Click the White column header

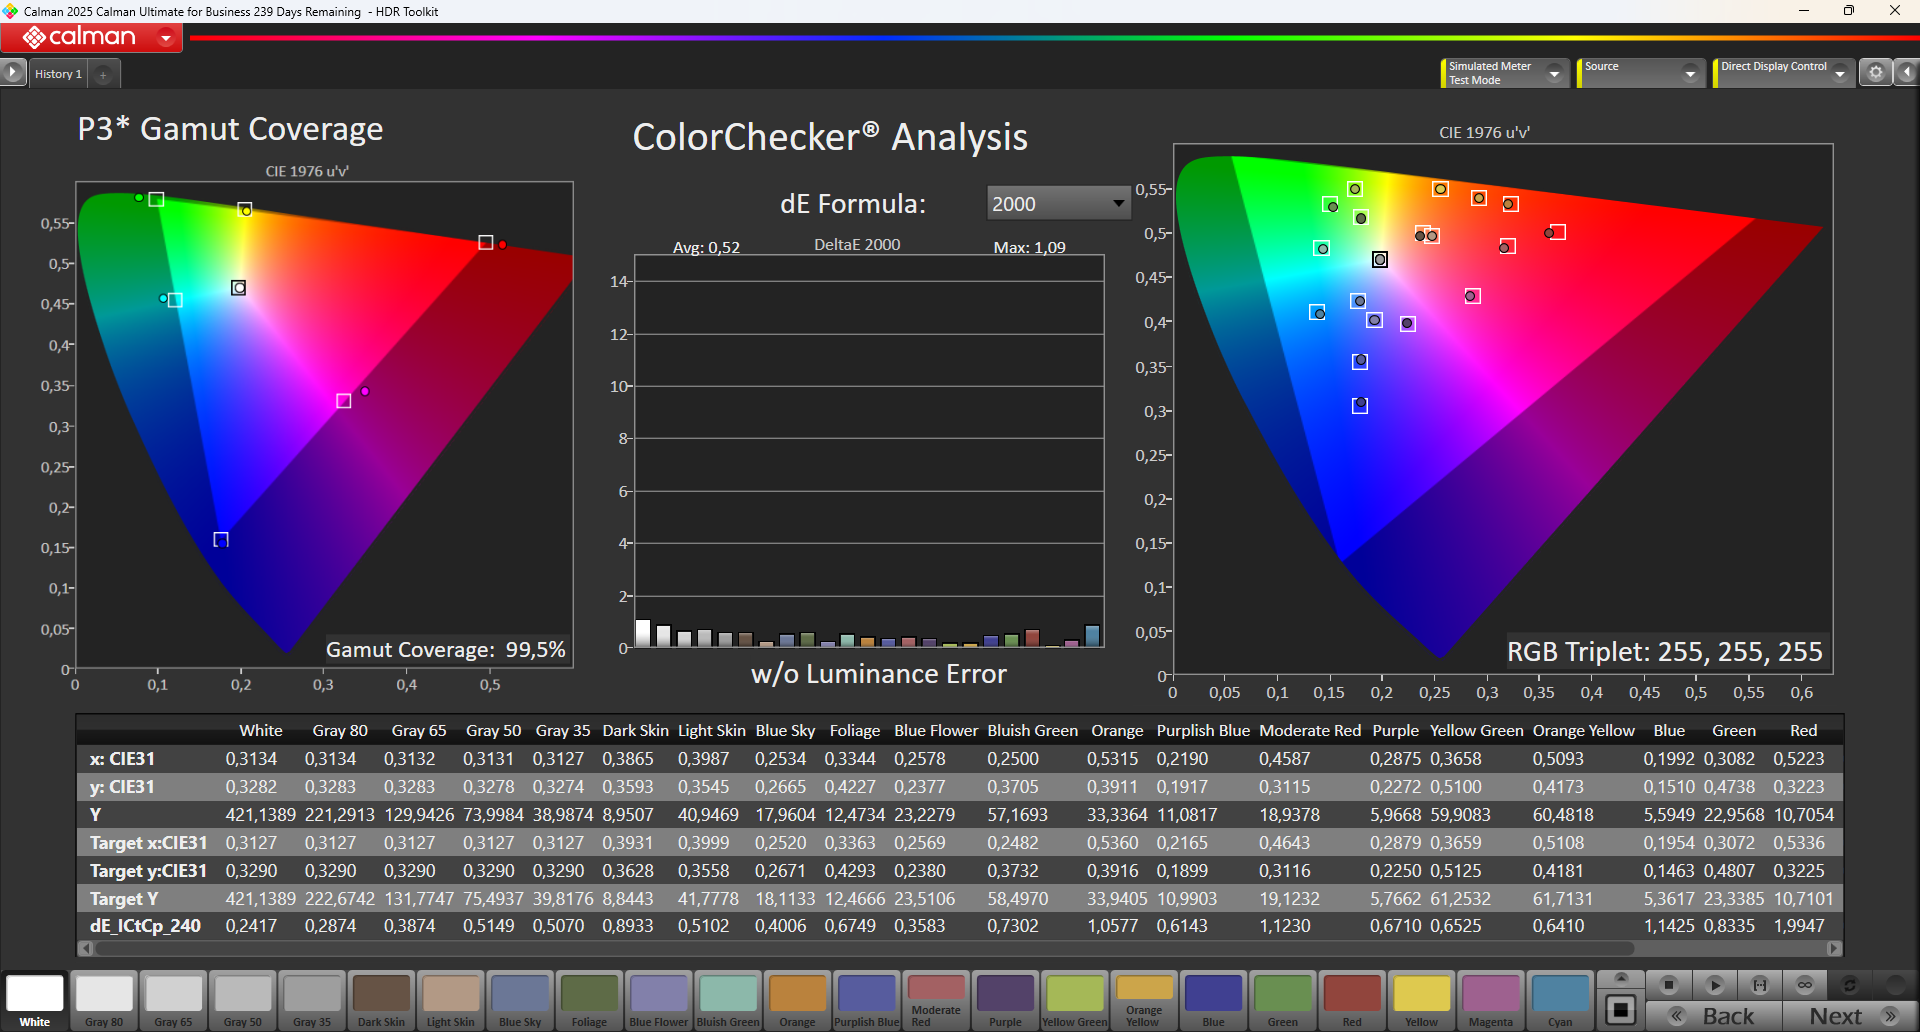click(x=261, y=730)
